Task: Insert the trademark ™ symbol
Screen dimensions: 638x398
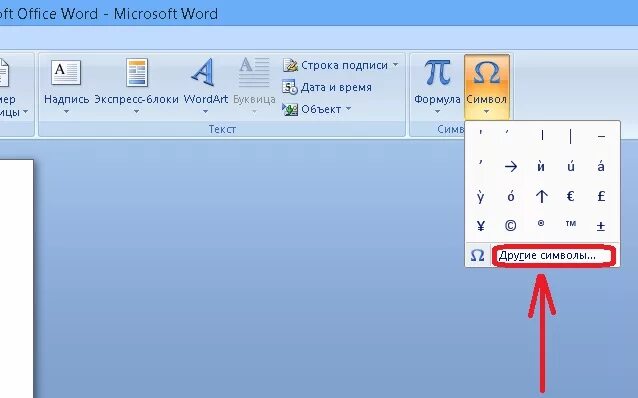Action: coord(571,223)
